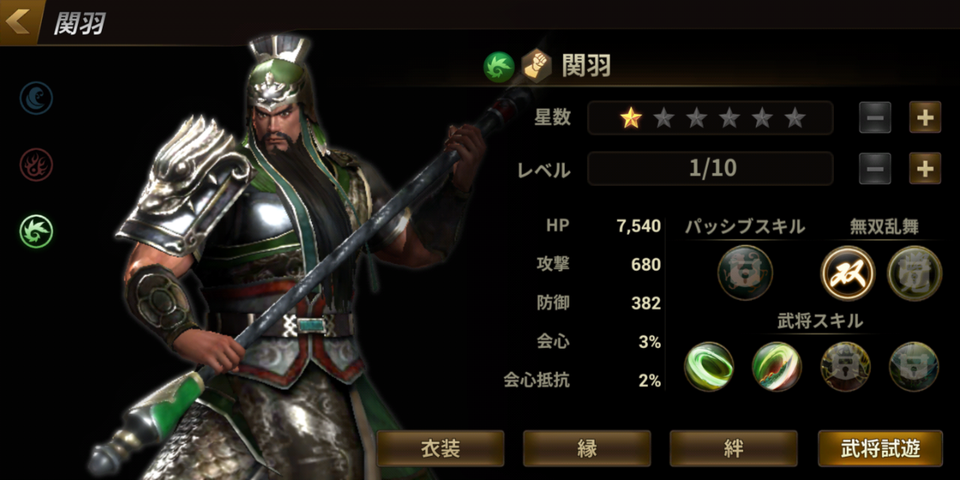Screen dimensions: 960x480
Task: Tap the highlighted 双 musou skill icon
Action: [848, 272]
